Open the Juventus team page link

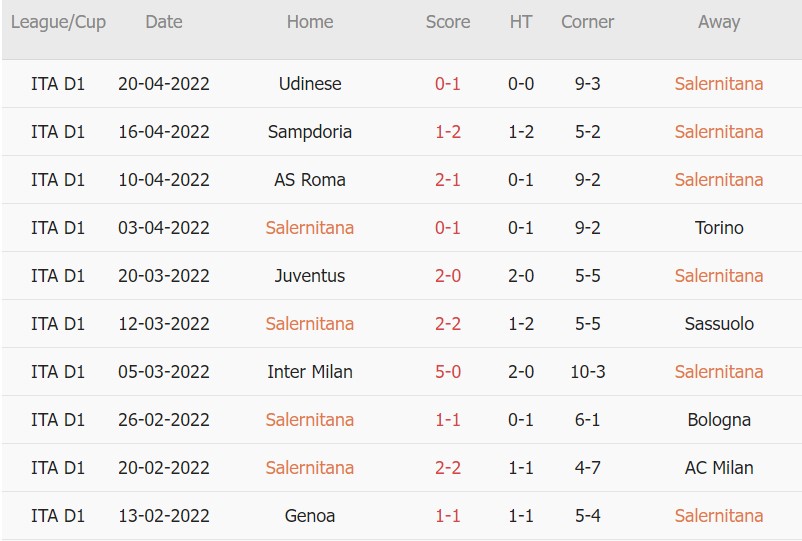(x=310, y=276)
